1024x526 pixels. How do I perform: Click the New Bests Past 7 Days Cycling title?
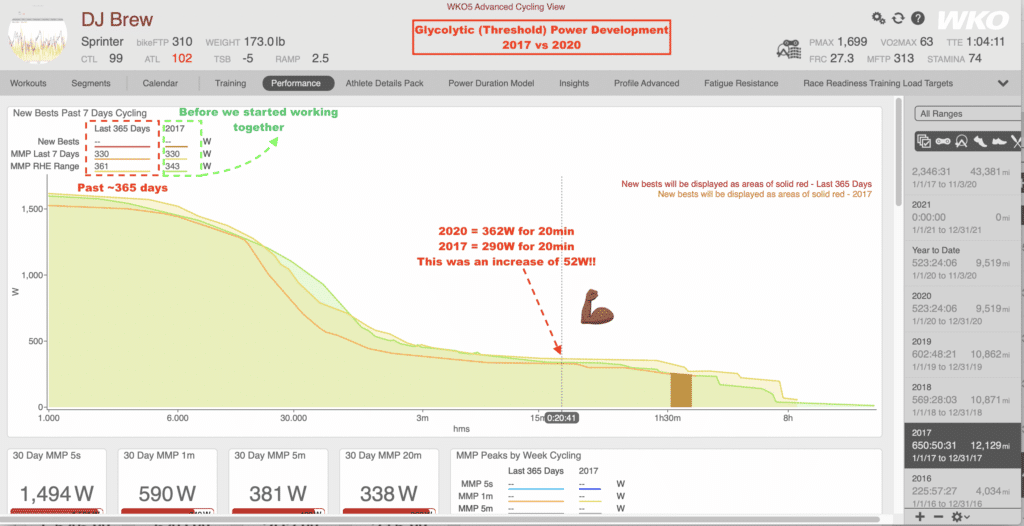80,113
